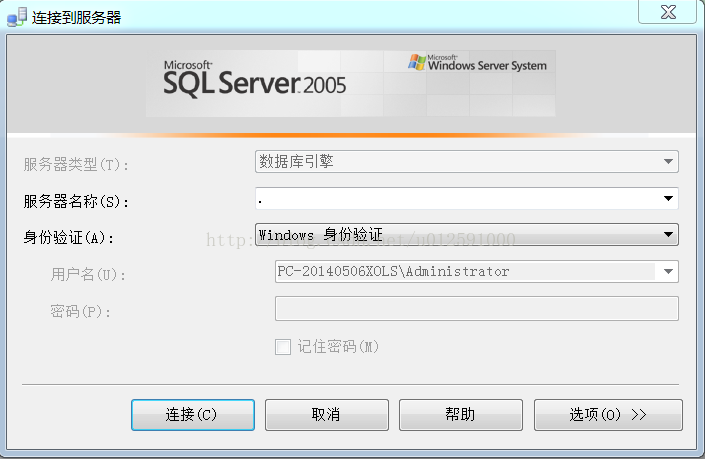Click the Windows Server System flag logo
705x459 pixels.
pos(417,62)
